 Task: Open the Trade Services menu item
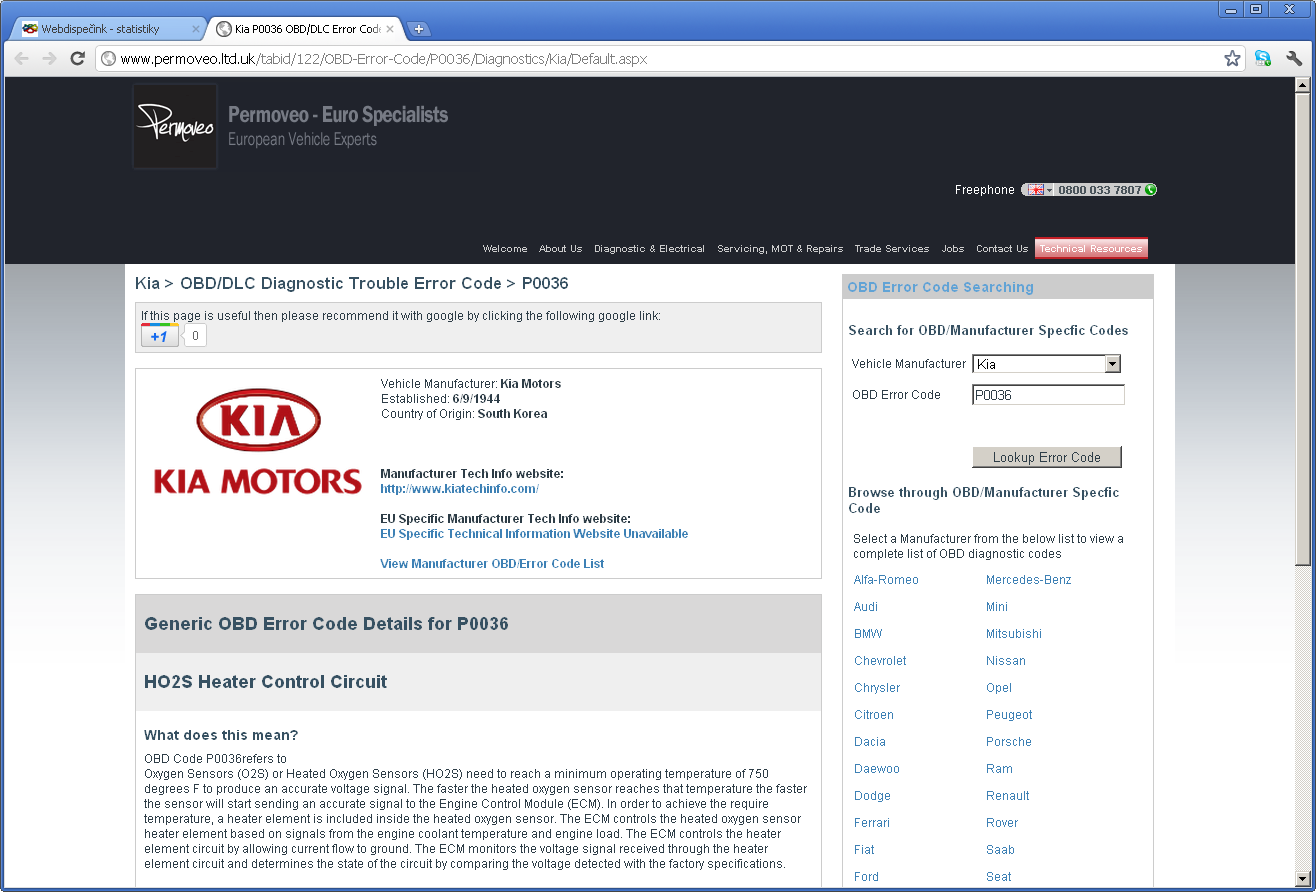[x=891, y=249]
